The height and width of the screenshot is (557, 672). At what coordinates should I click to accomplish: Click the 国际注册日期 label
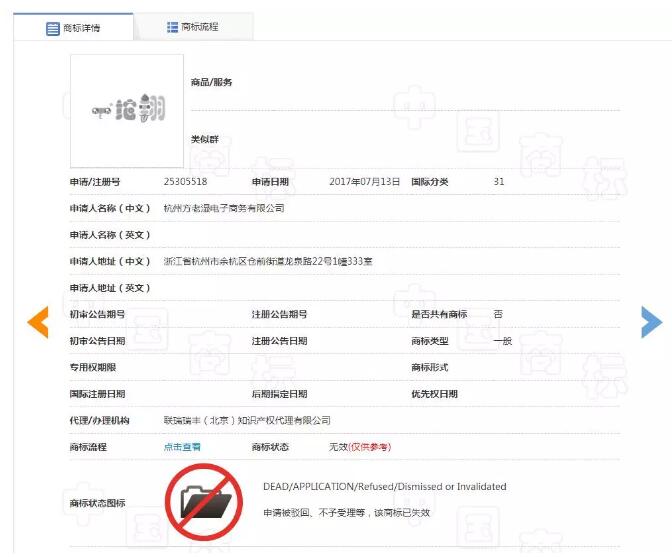(x=97, y=394)
